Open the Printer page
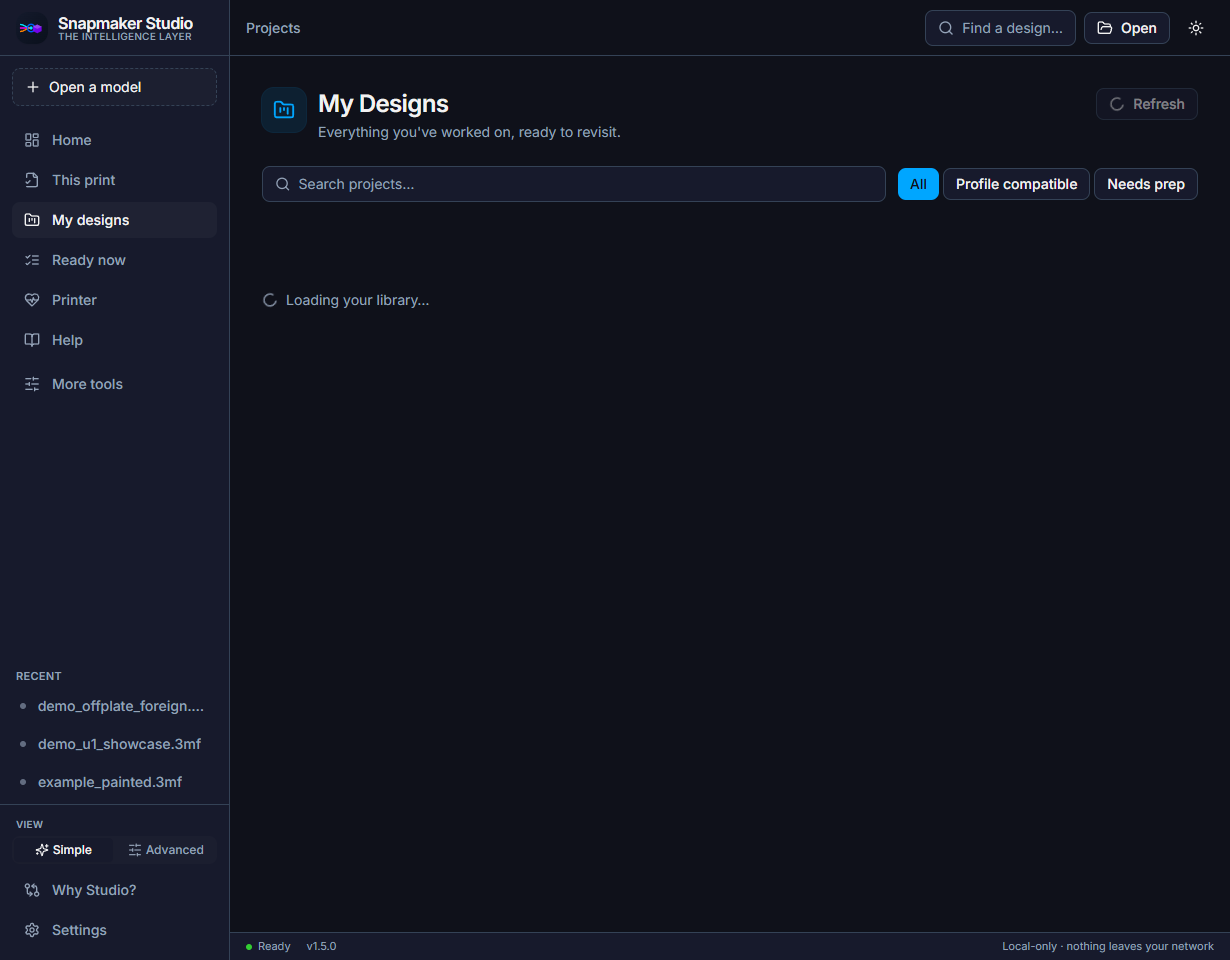 coord(114,300)
